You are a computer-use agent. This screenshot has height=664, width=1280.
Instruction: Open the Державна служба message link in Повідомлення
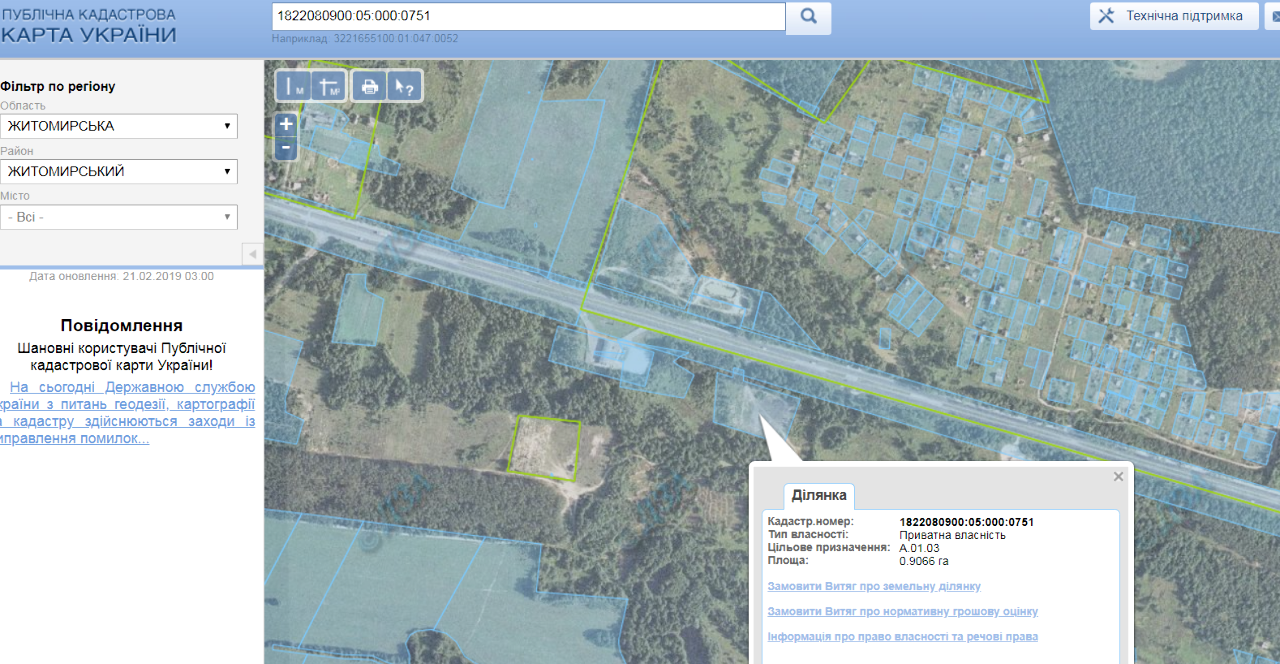128,413
